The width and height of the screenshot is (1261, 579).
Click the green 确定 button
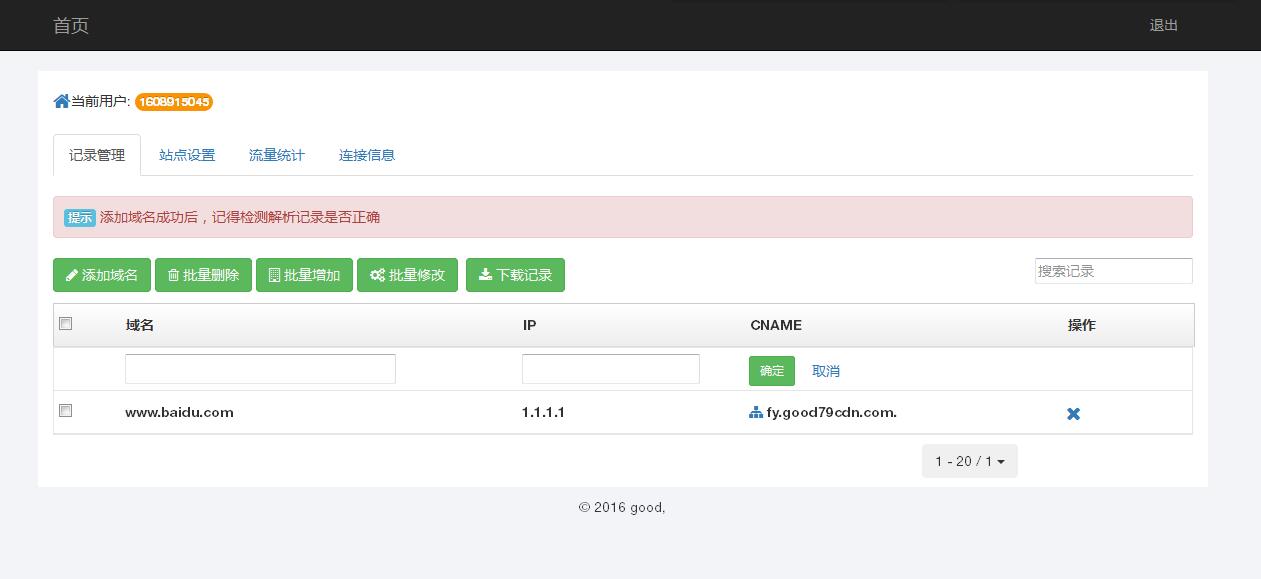[771, 370]
